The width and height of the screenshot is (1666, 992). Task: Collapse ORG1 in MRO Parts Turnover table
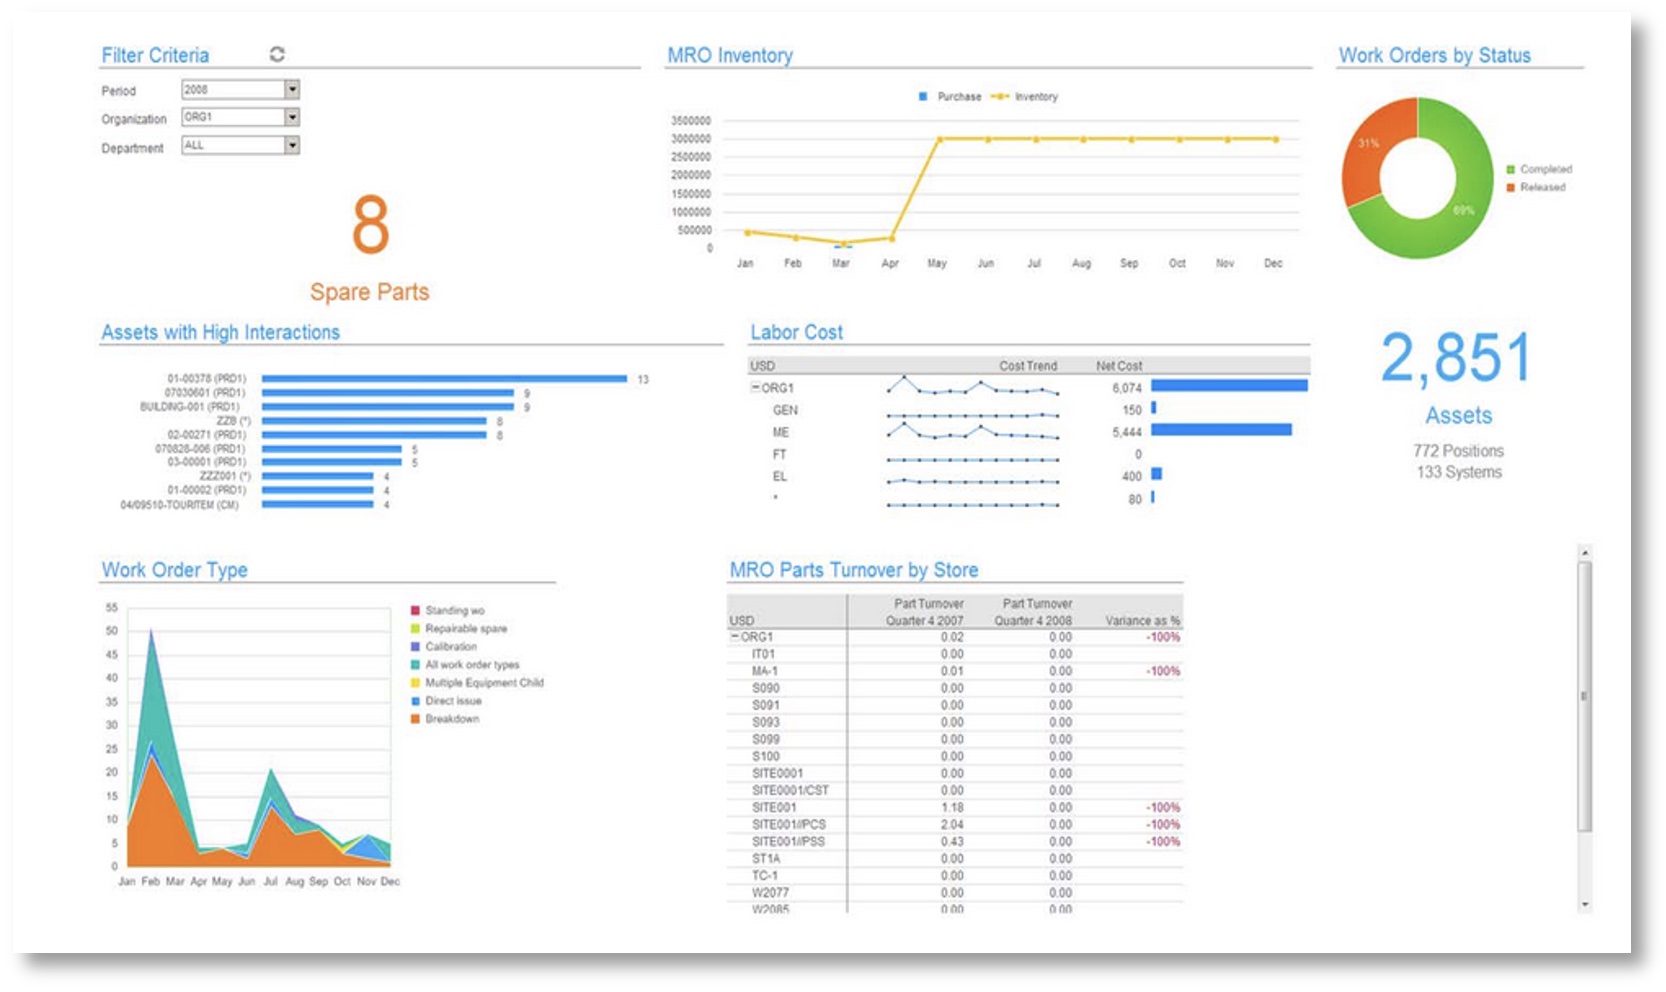(735, 637)
